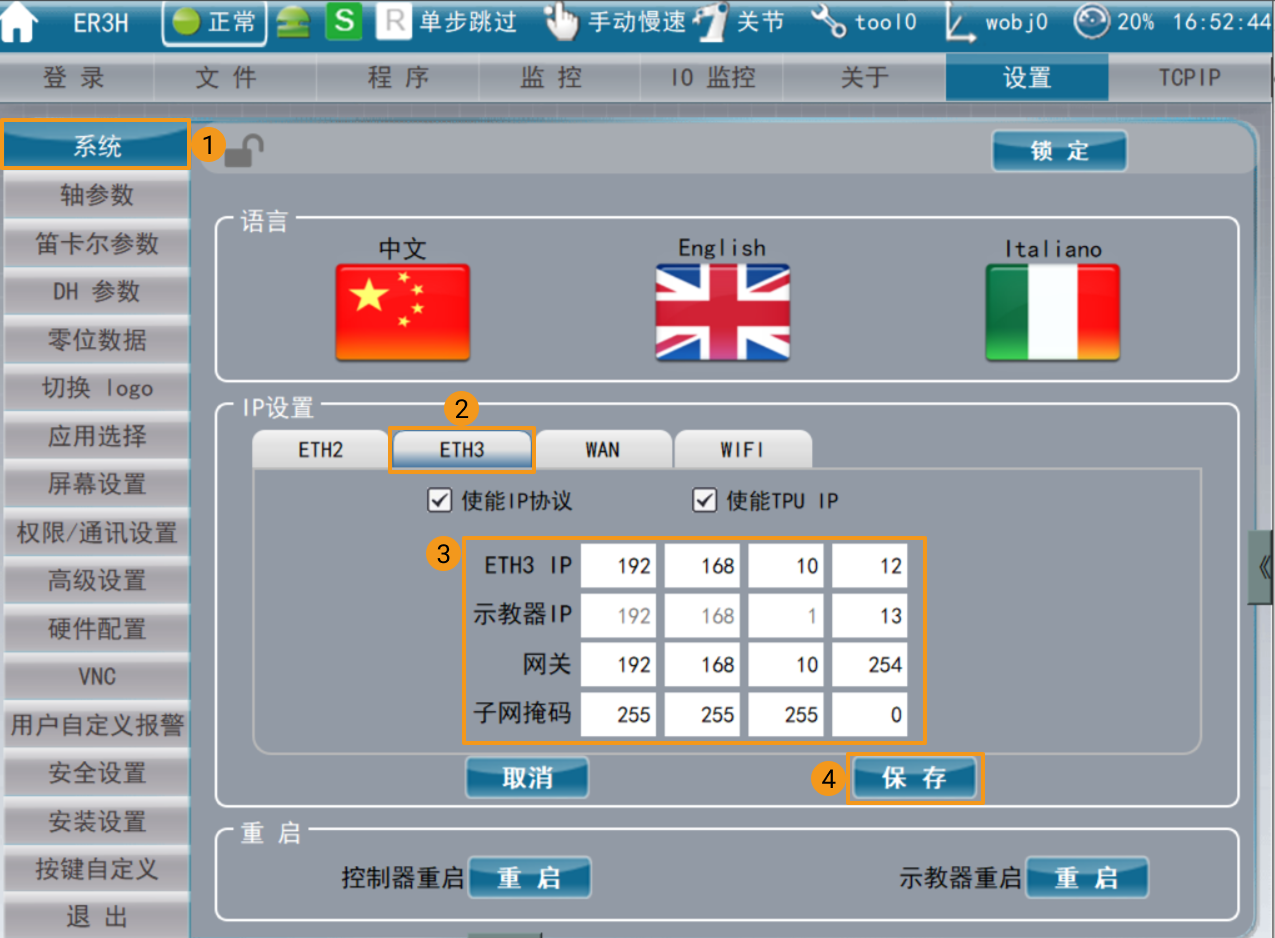The height and width of the screenshot is (938, 1275).
Task: Click the 锁定 lock button
Action: (x=1059, y=151)
